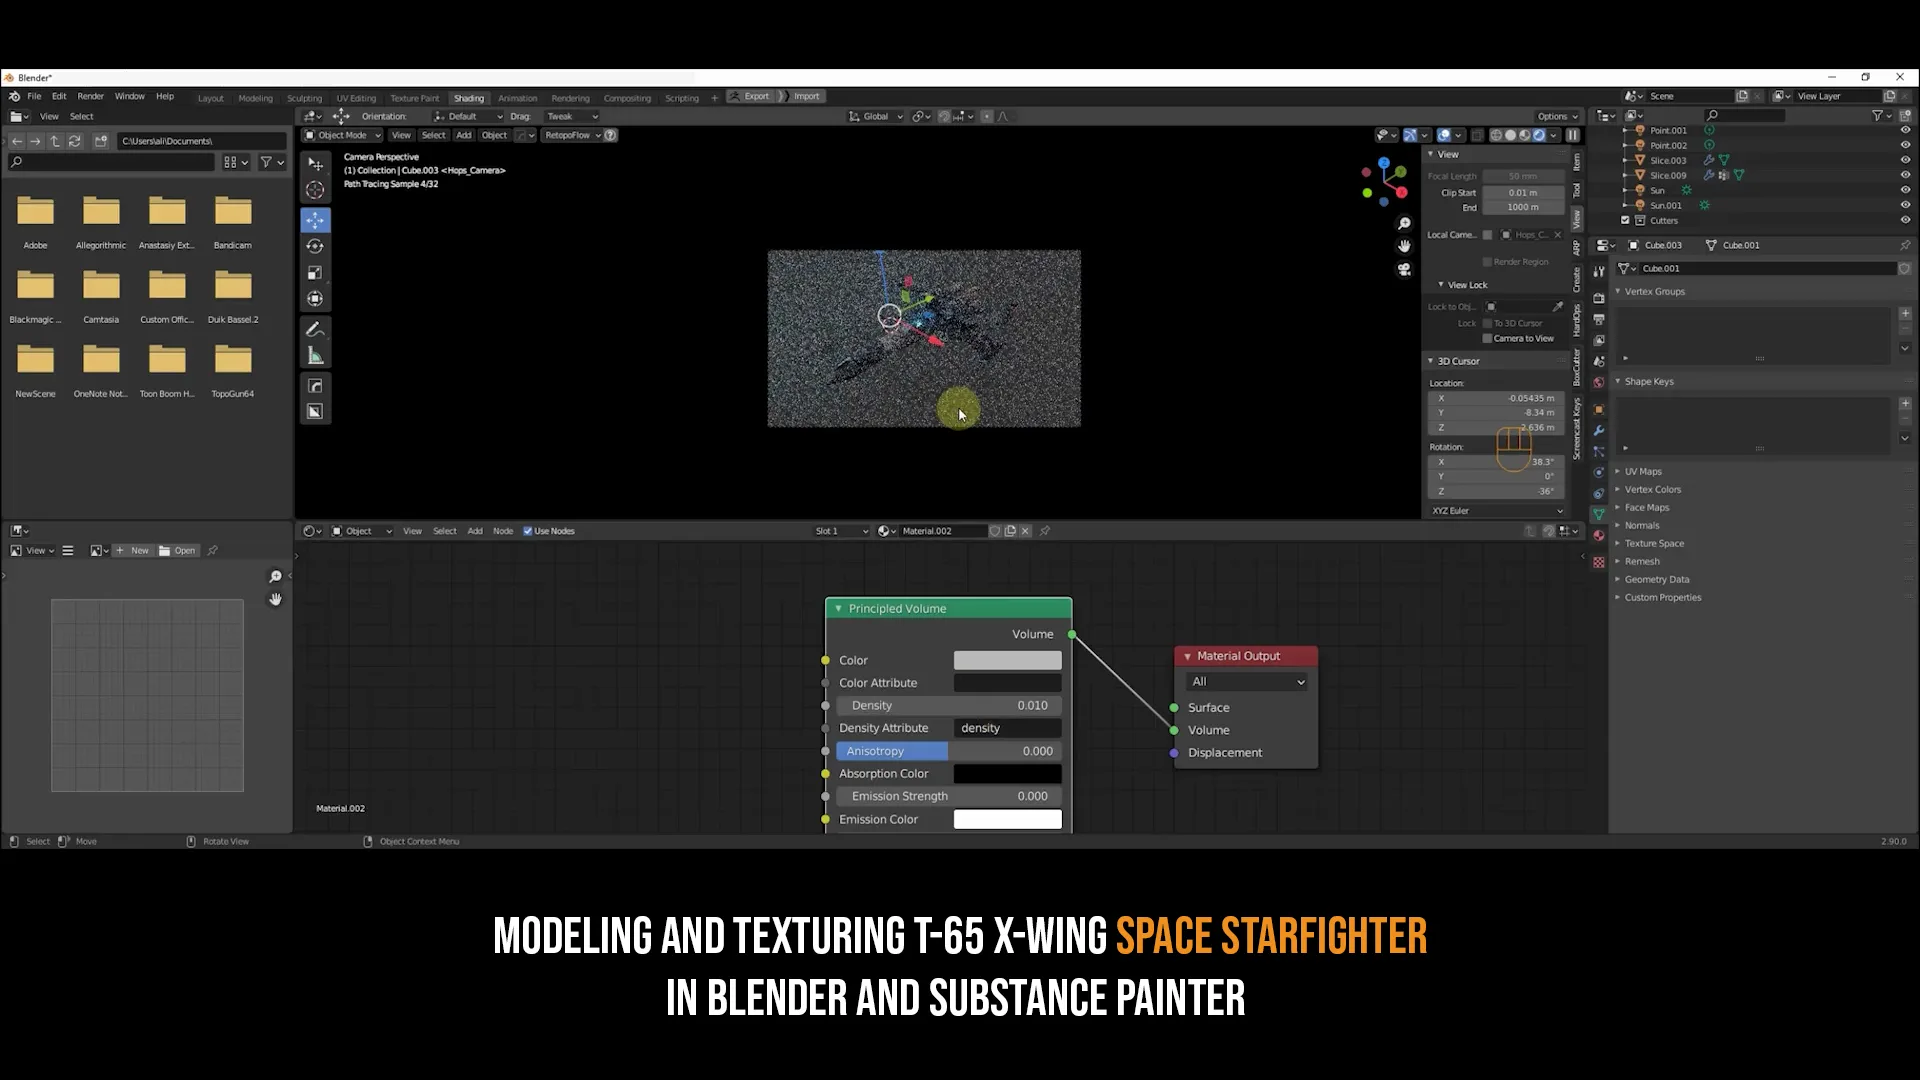Click zoom magnifier in image editor
This screenshot has height=1080, width=1920.
click(275, 576)
